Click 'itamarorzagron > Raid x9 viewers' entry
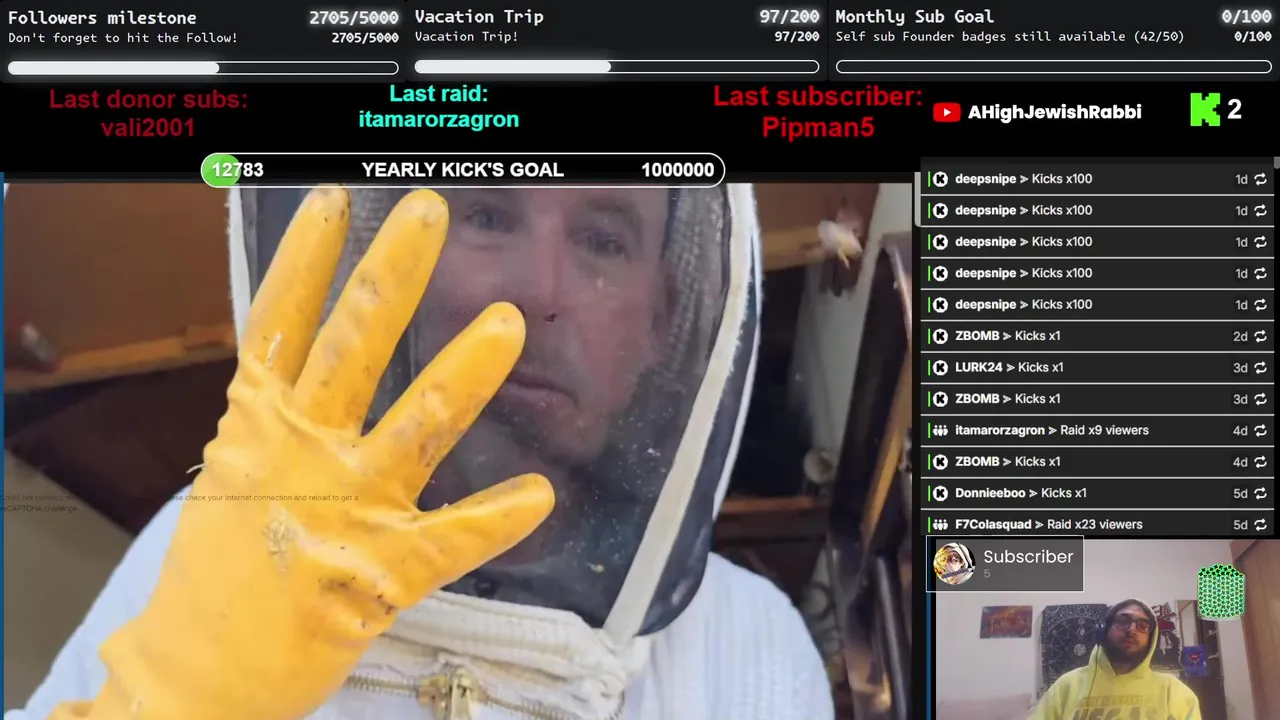 coord(1052,430)
